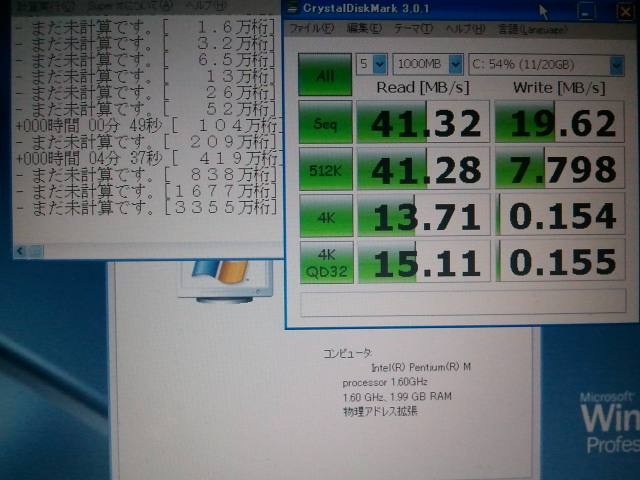Close the CrystalDiskMark window
This screenshot has height=480, width=640.
pyautogui.click(x=626, y=11)
